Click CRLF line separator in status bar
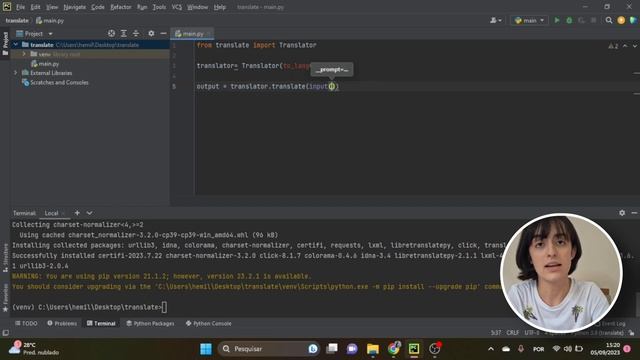The image size is (640, 360). (513, 333)
